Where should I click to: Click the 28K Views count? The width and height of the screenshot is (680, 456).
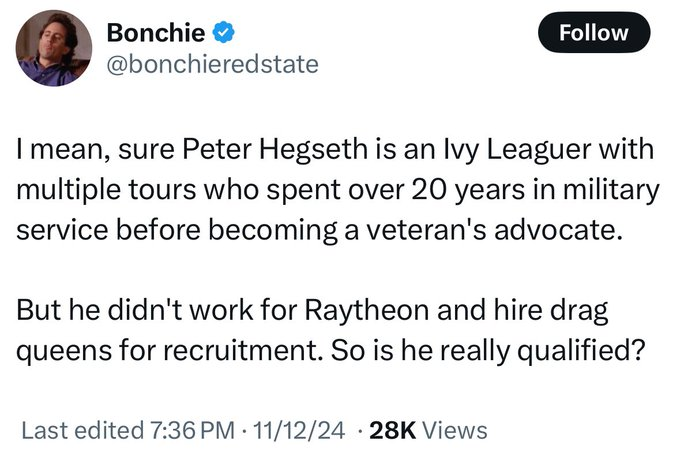click(x=428, y=431)
